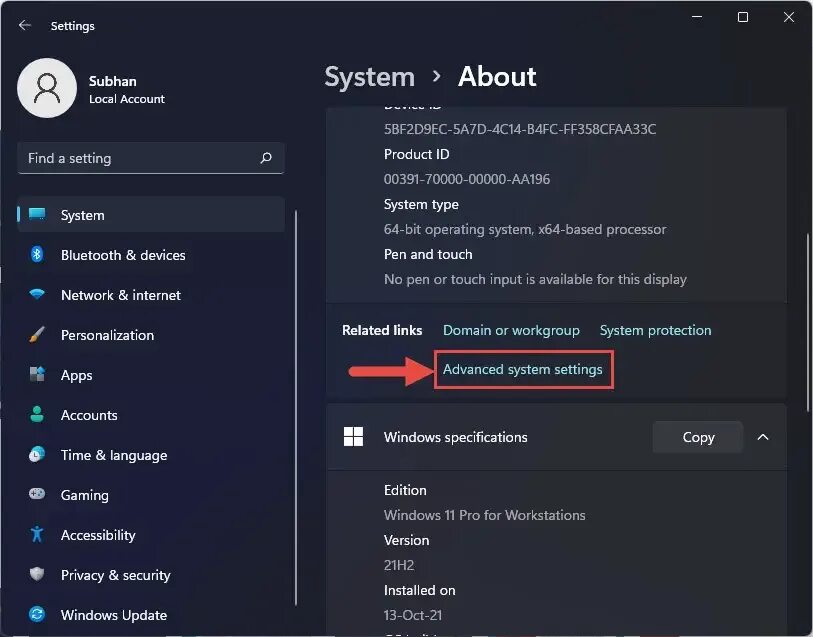Click the Accessibility figure icon
This screenshot has width=813, height=637.
tap(37, 534)
